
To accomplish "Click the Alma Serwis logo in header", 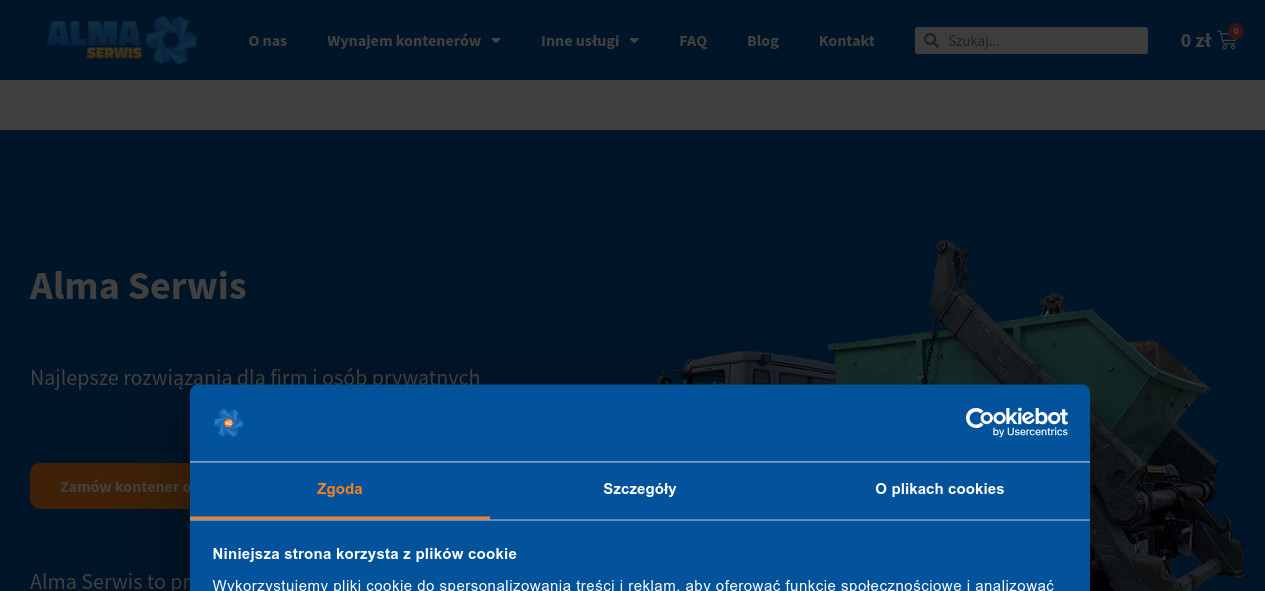I will point(121,40).
